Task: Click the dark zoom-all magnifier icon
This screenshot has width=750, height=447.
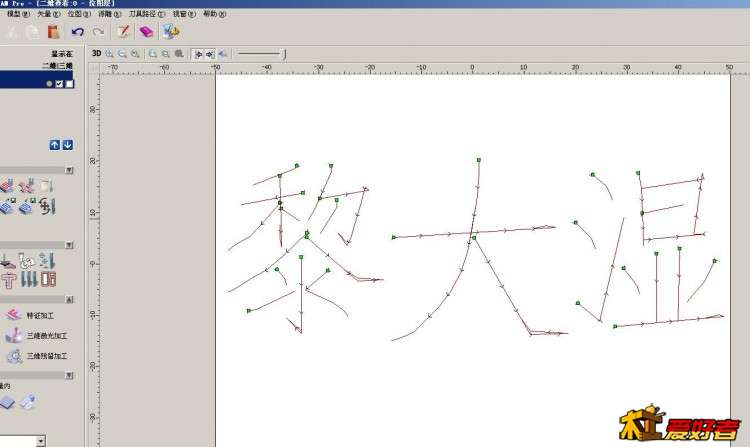Action: 179,54
